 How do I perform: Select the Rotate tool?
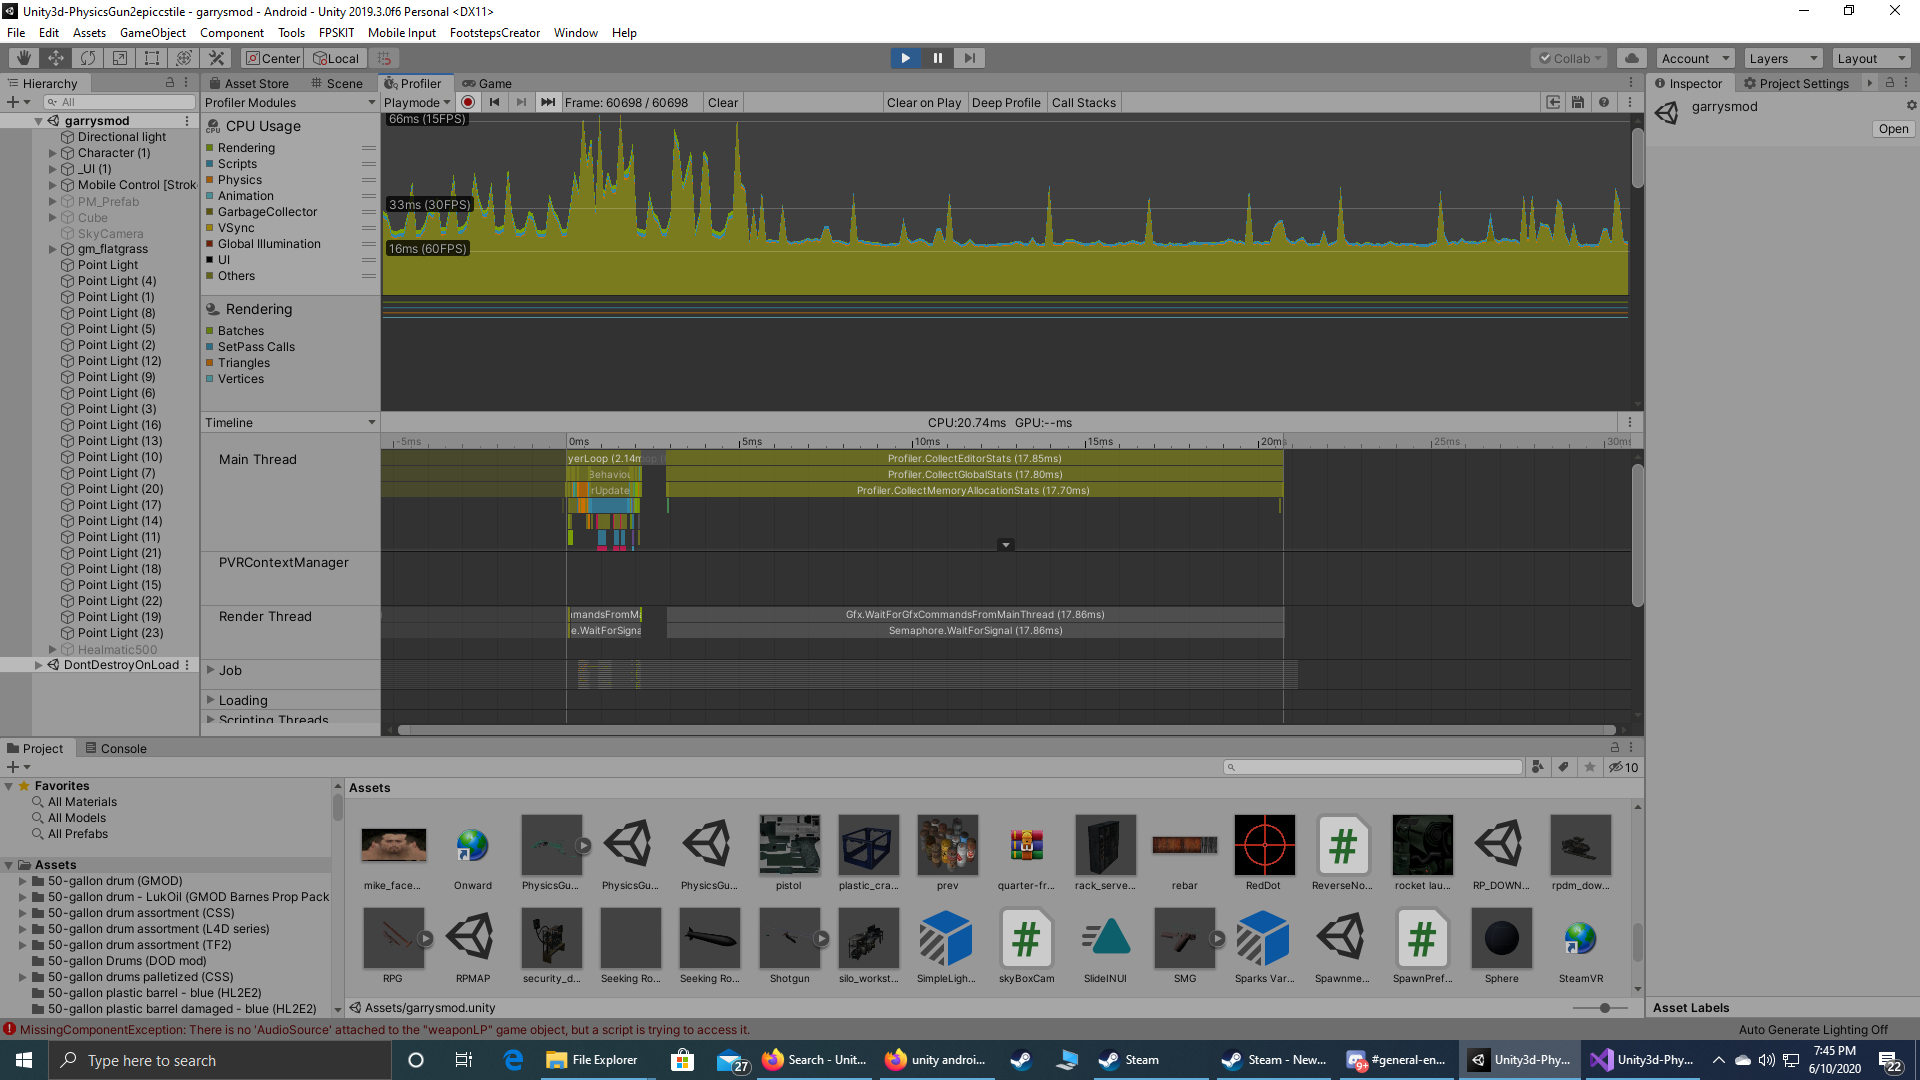pos(88,58)
